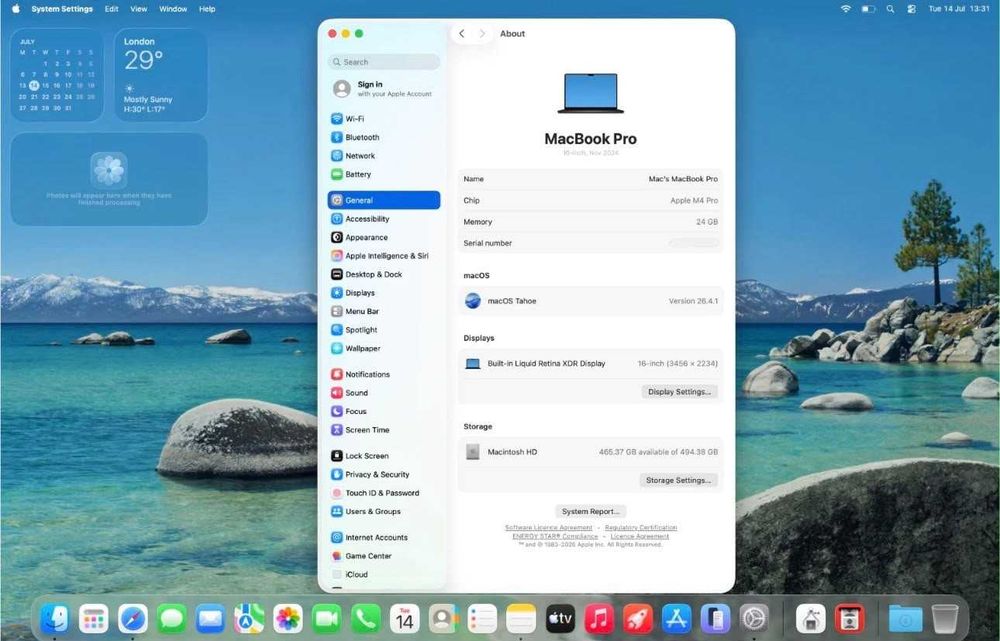The height and width of the screenshot is (641, 1000).
Task: Open Privacy & Security settings
Action: coord(383,475)
